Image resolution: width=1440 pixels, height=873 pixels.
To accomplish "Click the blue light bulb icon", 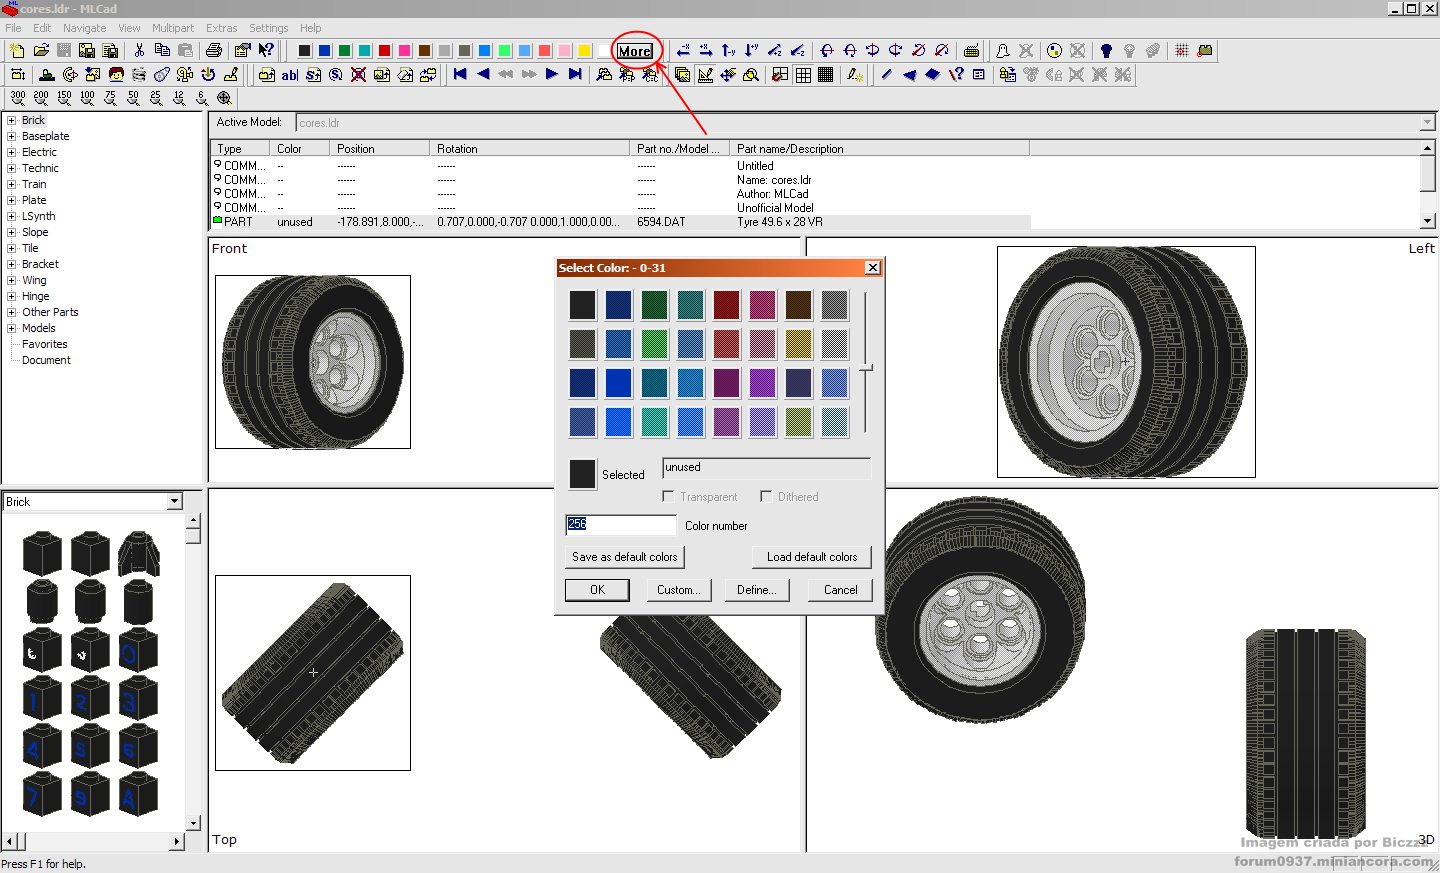I will 1106,50.
